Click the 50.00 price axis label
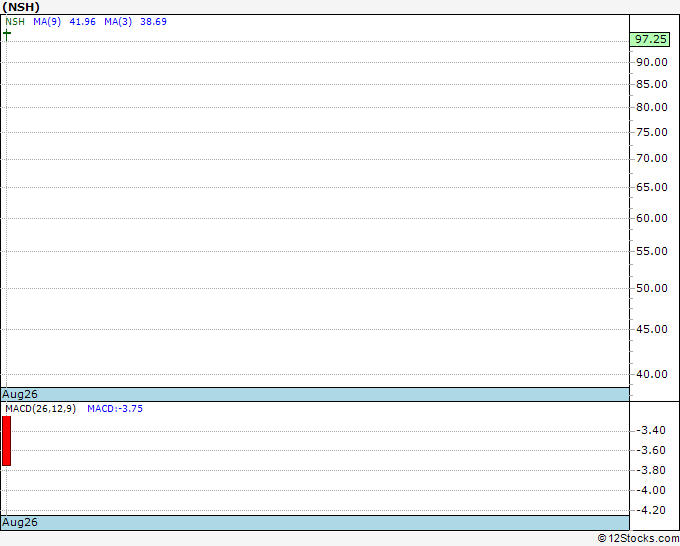Viewport: 680px width, 546px height. tap(651, 288)
